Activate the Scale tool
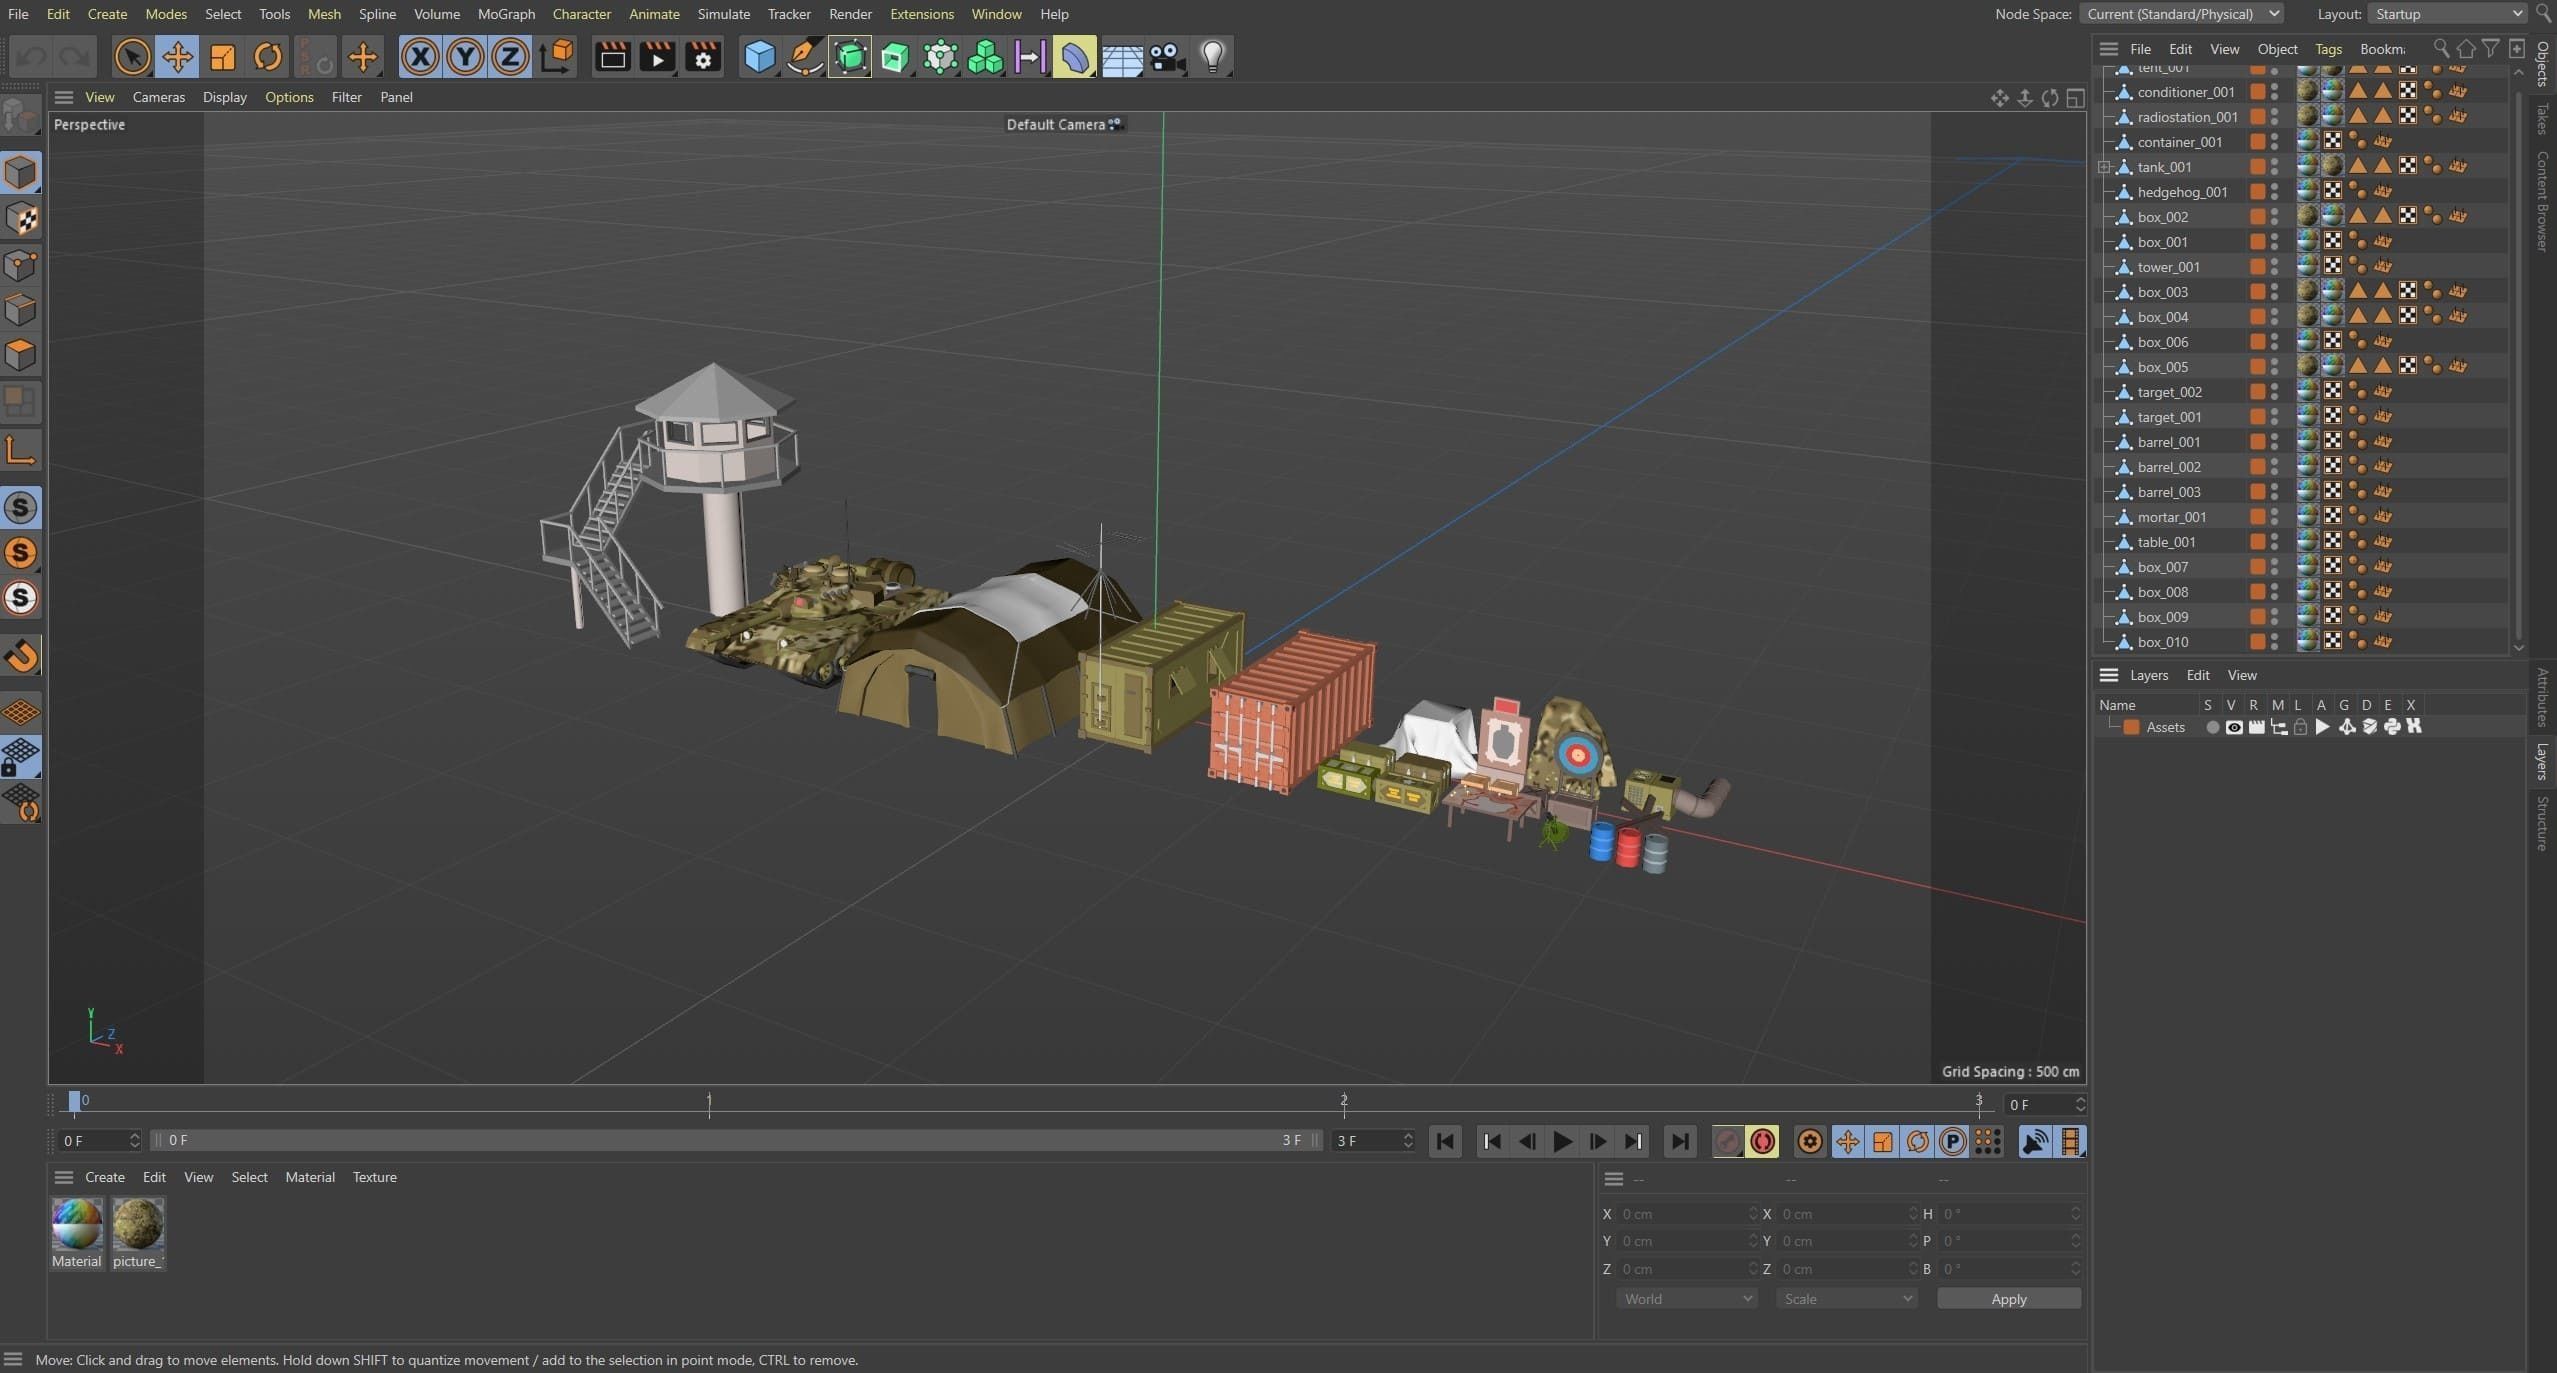2557x1373 pixels. [222, 57]
